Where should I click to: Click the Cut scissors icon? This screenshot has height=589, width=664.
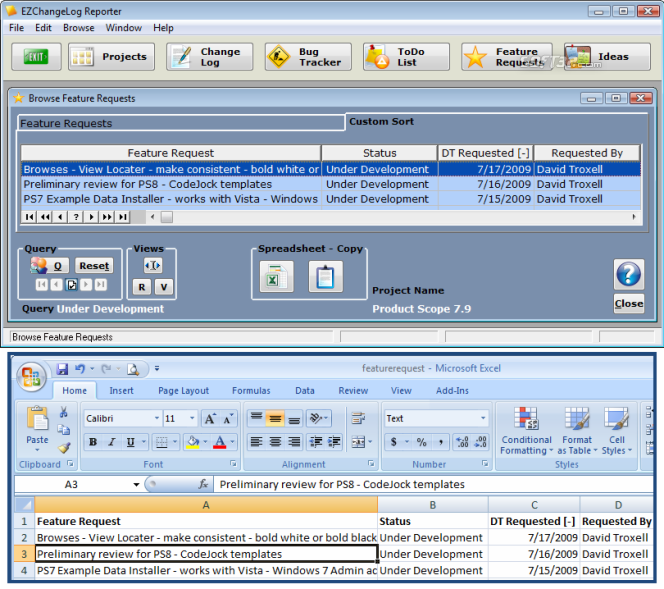click(64, 412)
